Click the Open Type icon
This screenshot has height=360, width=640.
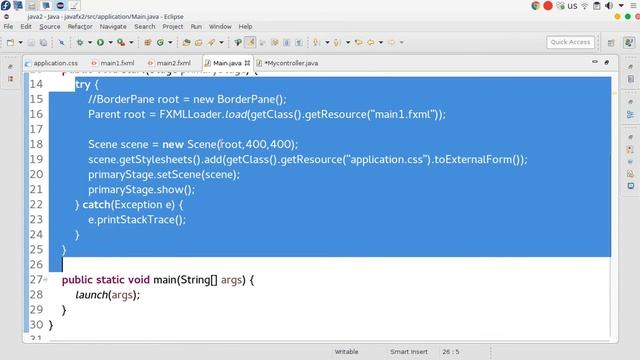click(x=187, y=42)
